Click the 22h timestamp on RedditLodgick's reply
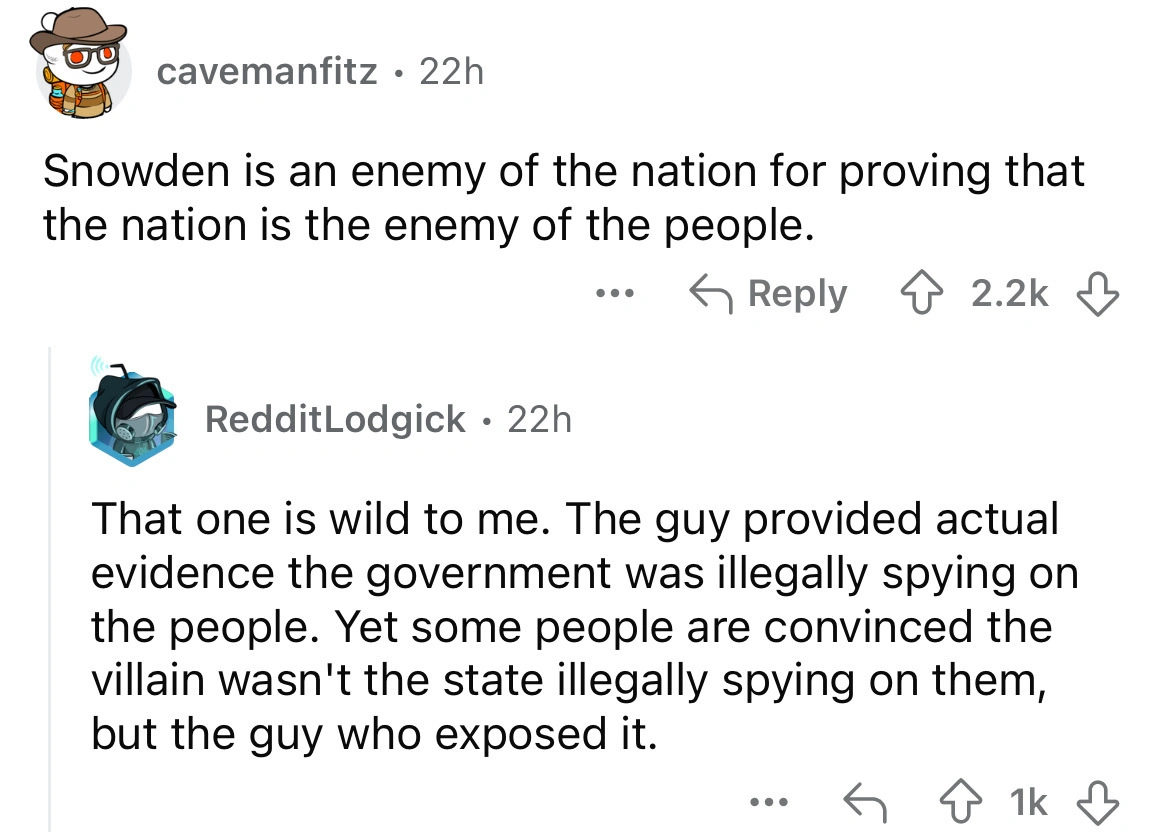 pyautogui.click(x=539, y=419)
